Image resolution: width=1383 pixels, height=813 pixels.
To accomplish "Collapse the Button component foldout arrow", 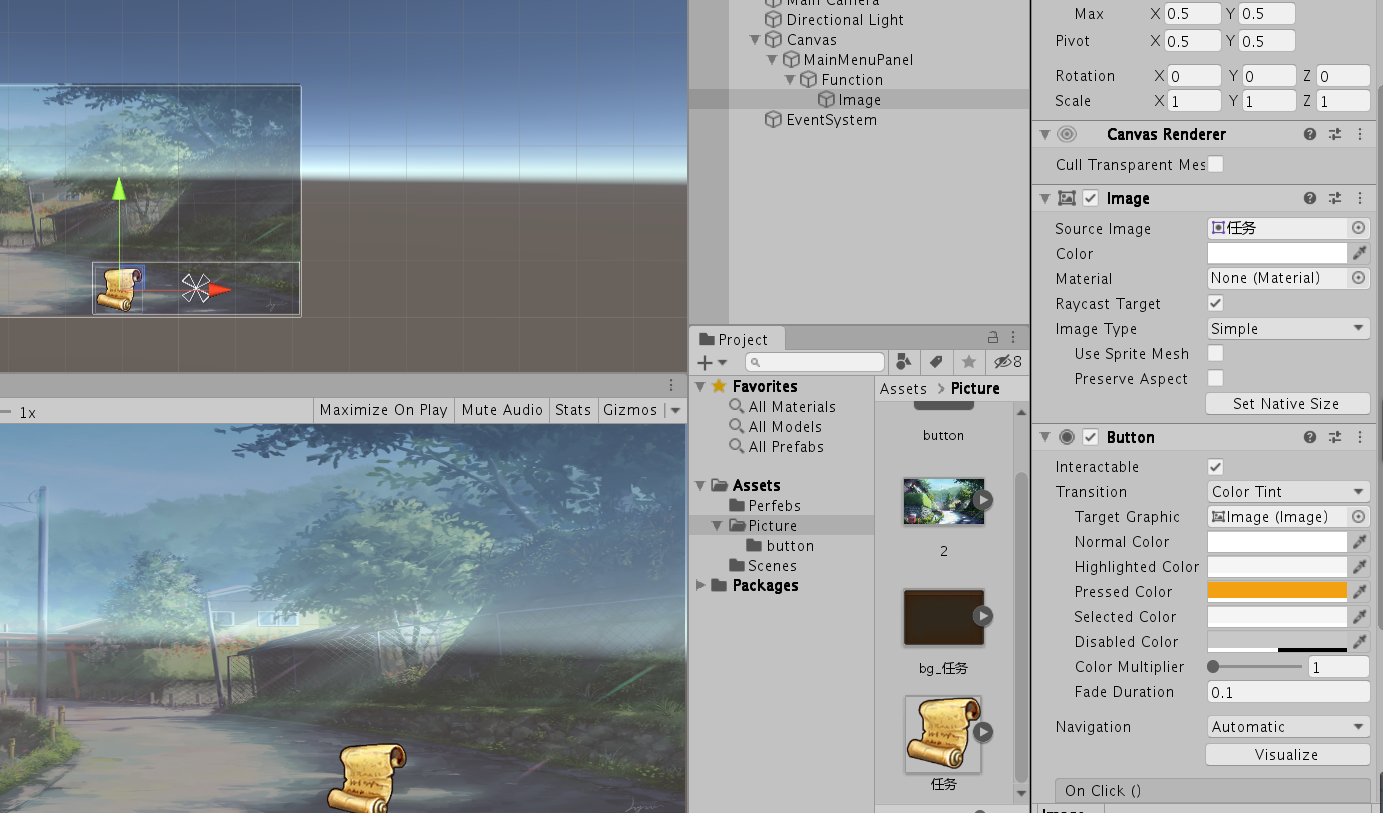I will click(x=1045, y=437).
